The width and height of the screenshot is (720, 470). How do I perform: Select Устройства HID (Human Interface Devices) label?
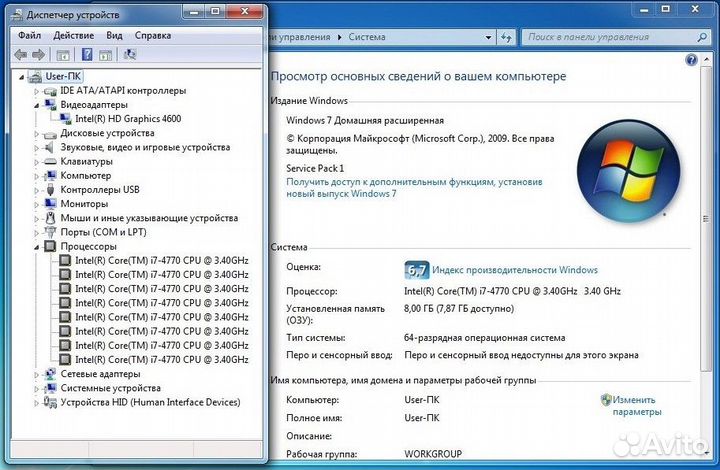click(x=150, y=403)
